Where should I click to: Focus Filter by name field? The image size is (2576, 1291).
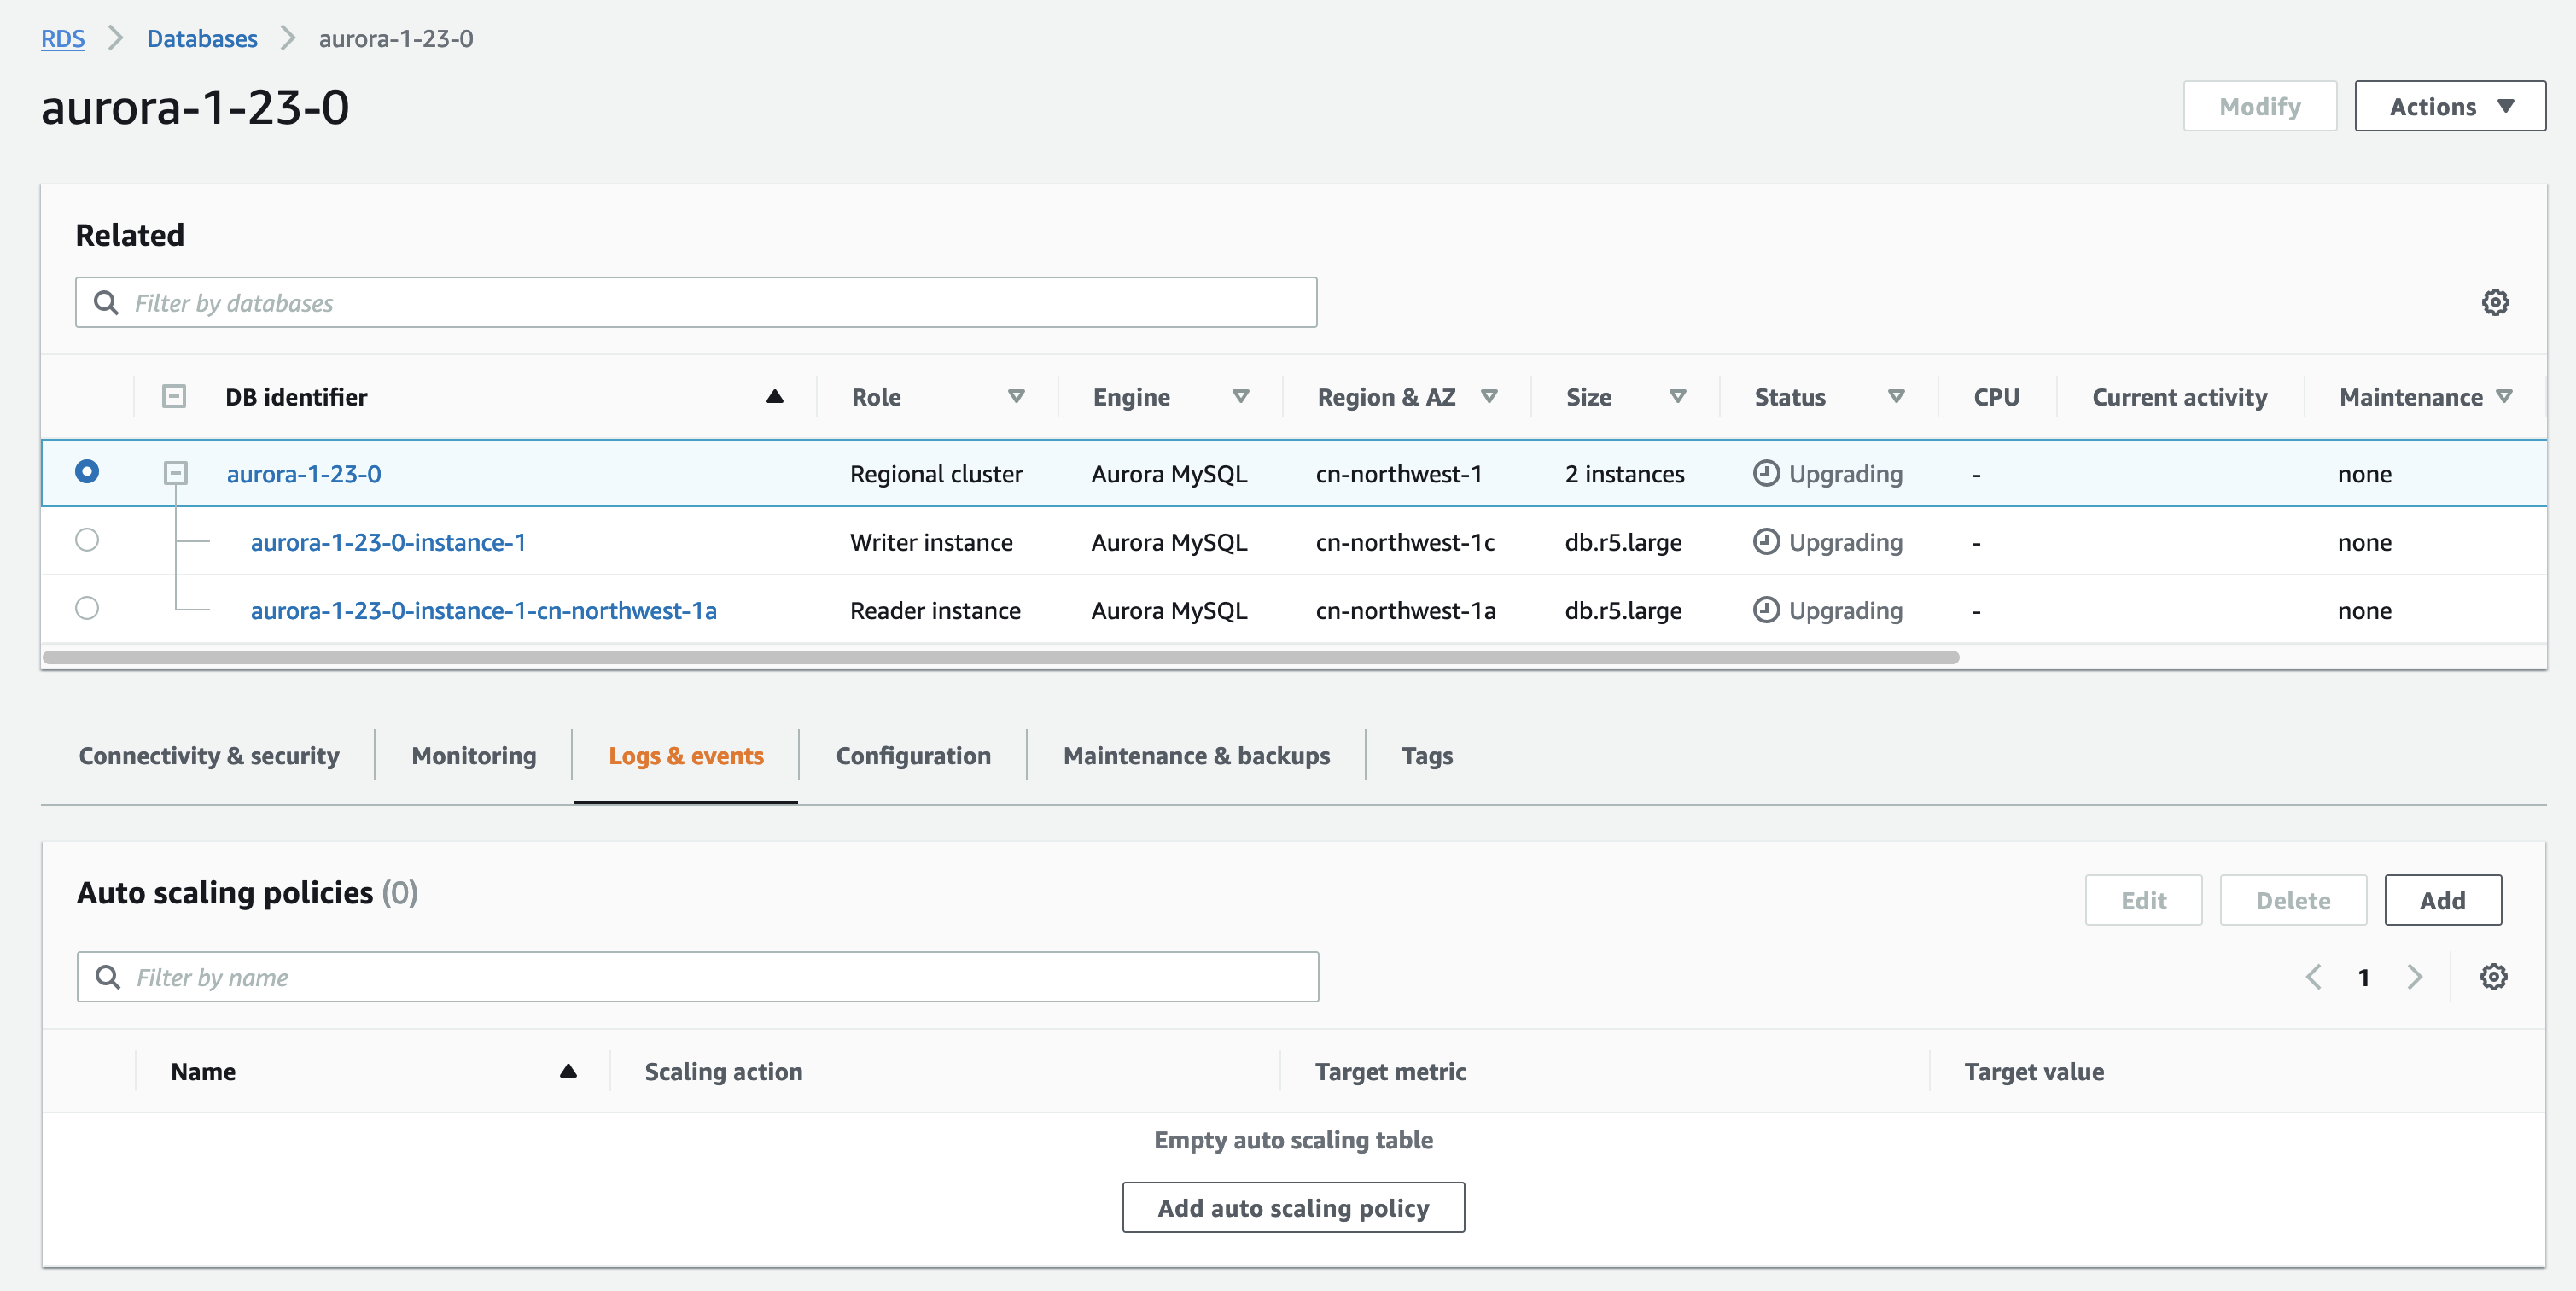[698, 977]
